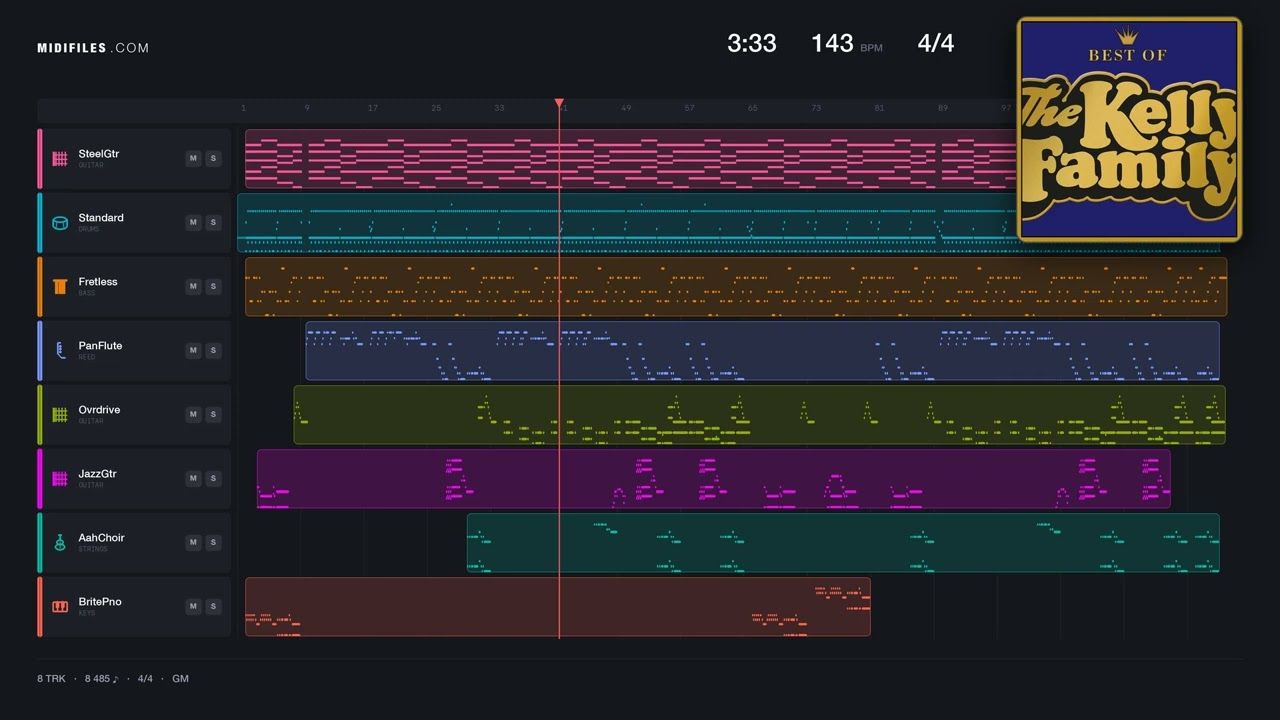Jump to bar 9 on the ruler
The width and height of the screenshot is (1280, 720).
307,108
